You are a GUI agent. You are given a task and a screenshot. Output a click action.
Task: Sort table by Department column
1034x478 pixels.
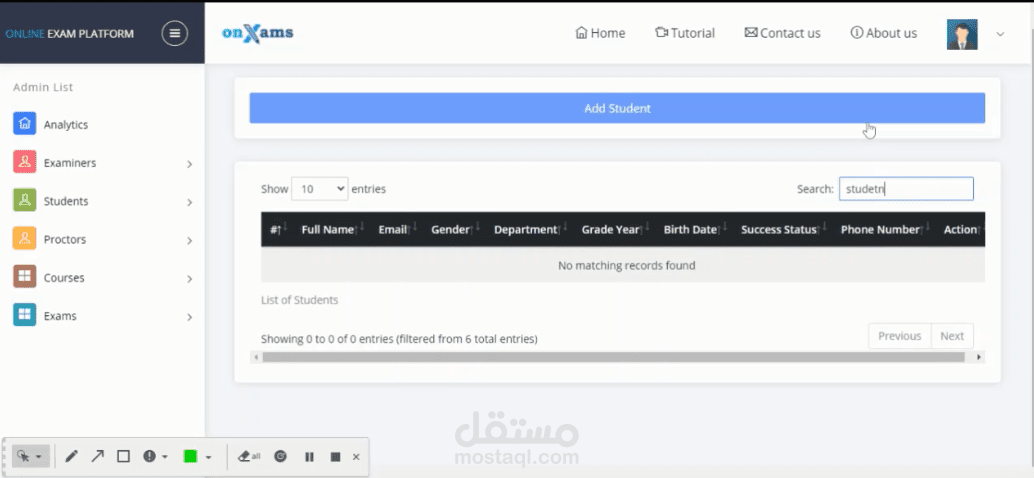(532, 229)
